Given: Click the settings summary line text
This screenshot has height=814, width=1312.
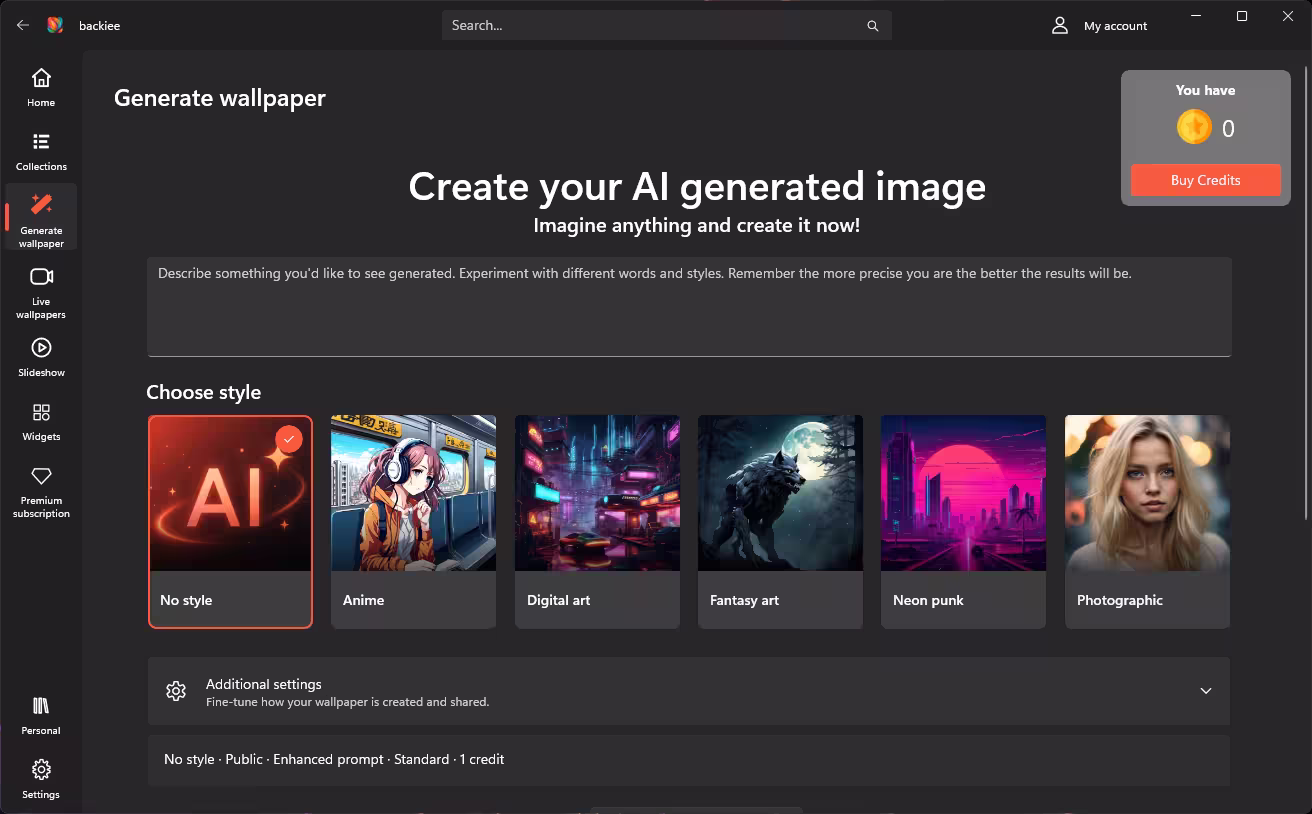Looking at the screenshot, I should pos(334,759).
